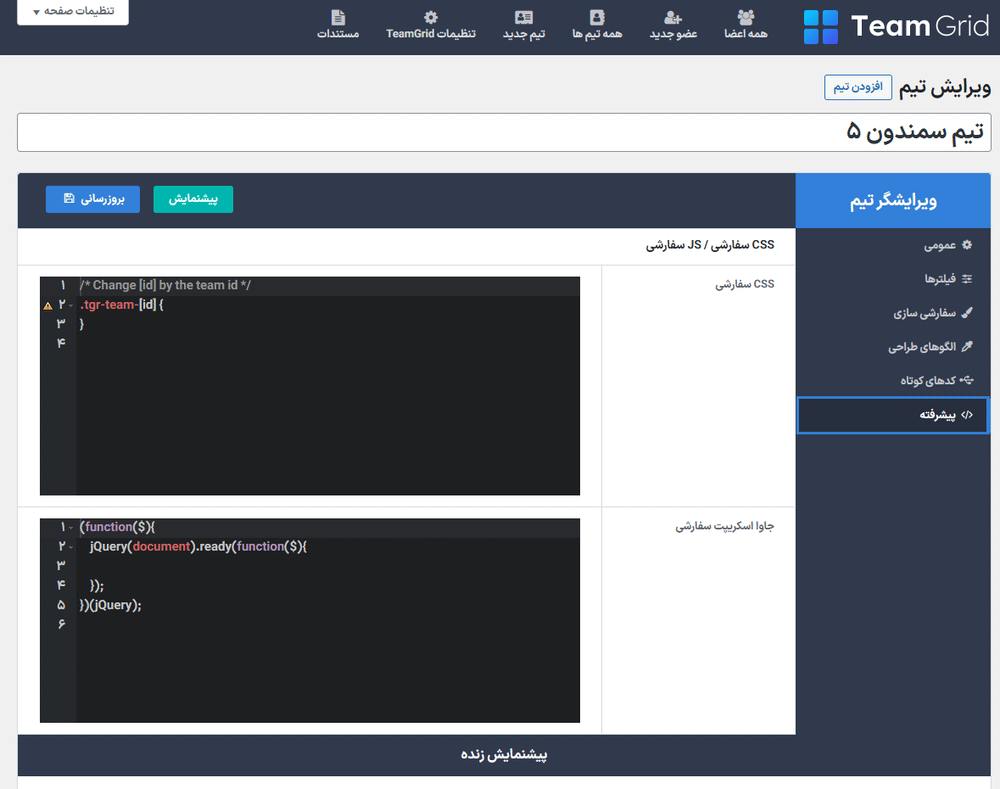Viewport: 1000px width, 789px height.
Task: Click the TeamGrid settings gear icon
Action: click(x=431, y=17)
